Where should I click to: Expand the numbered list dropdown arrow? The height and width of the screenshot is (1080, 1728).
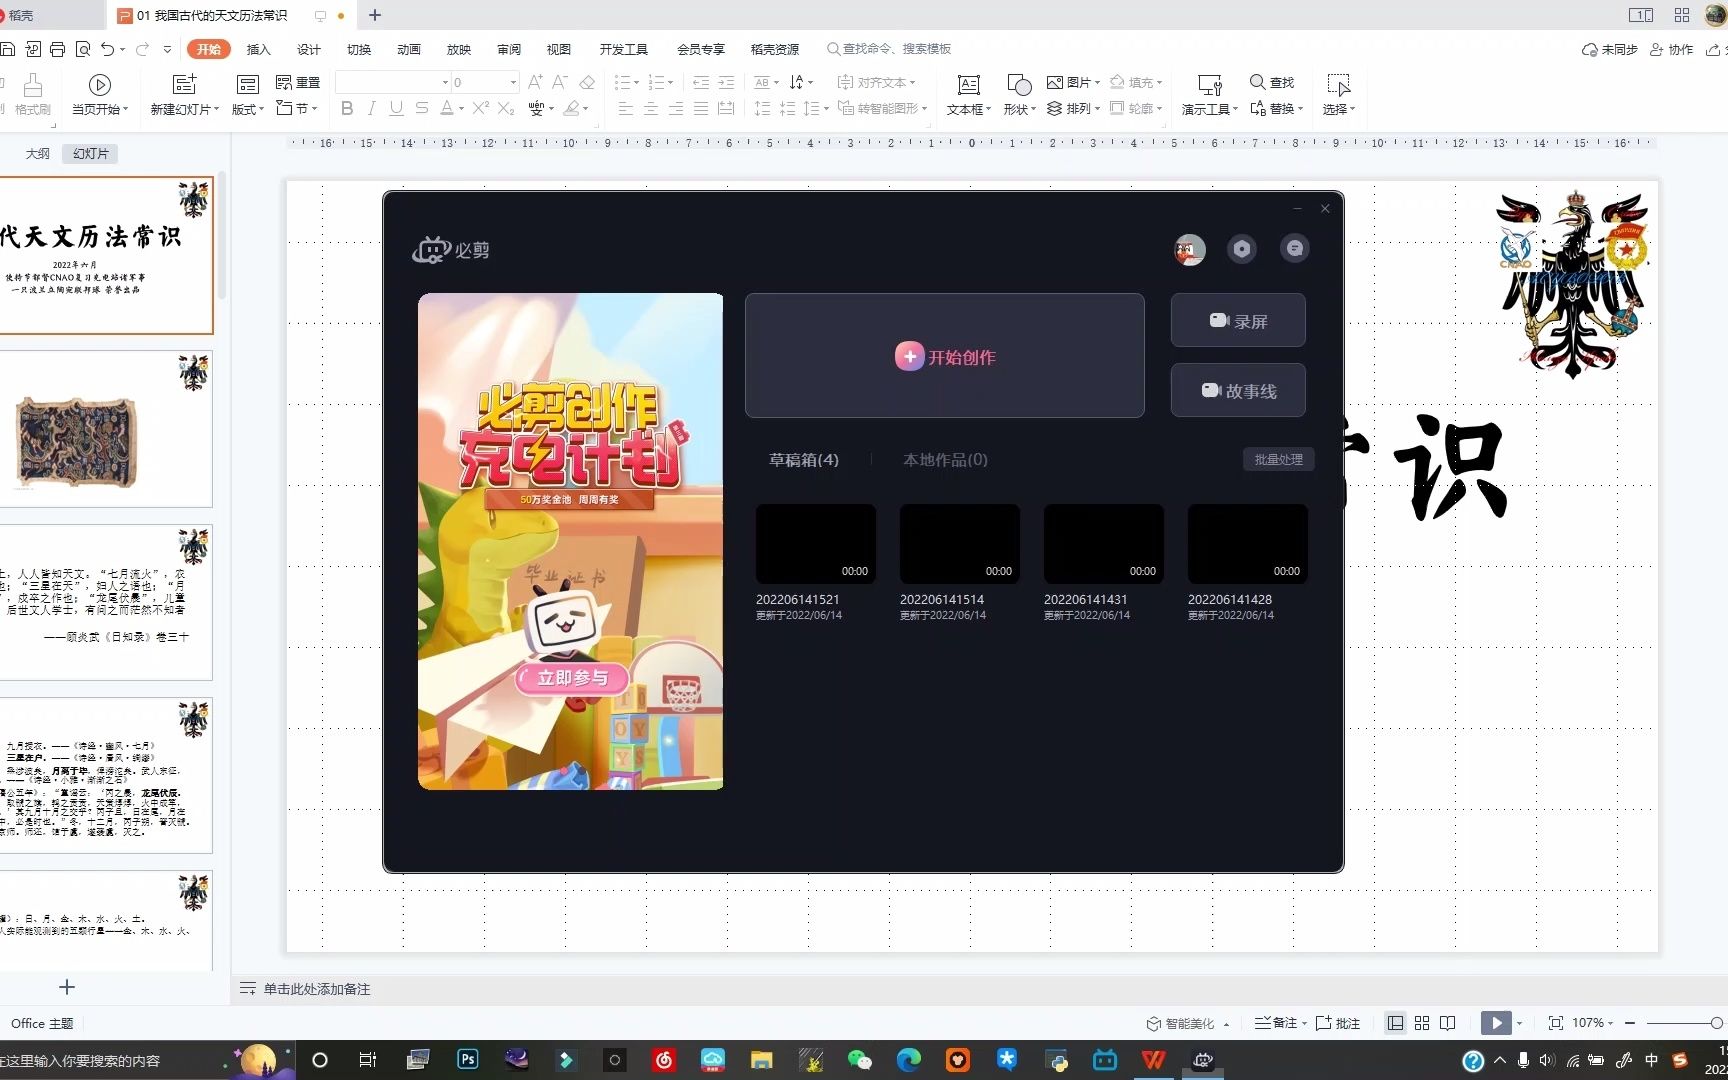click(670, 82)
